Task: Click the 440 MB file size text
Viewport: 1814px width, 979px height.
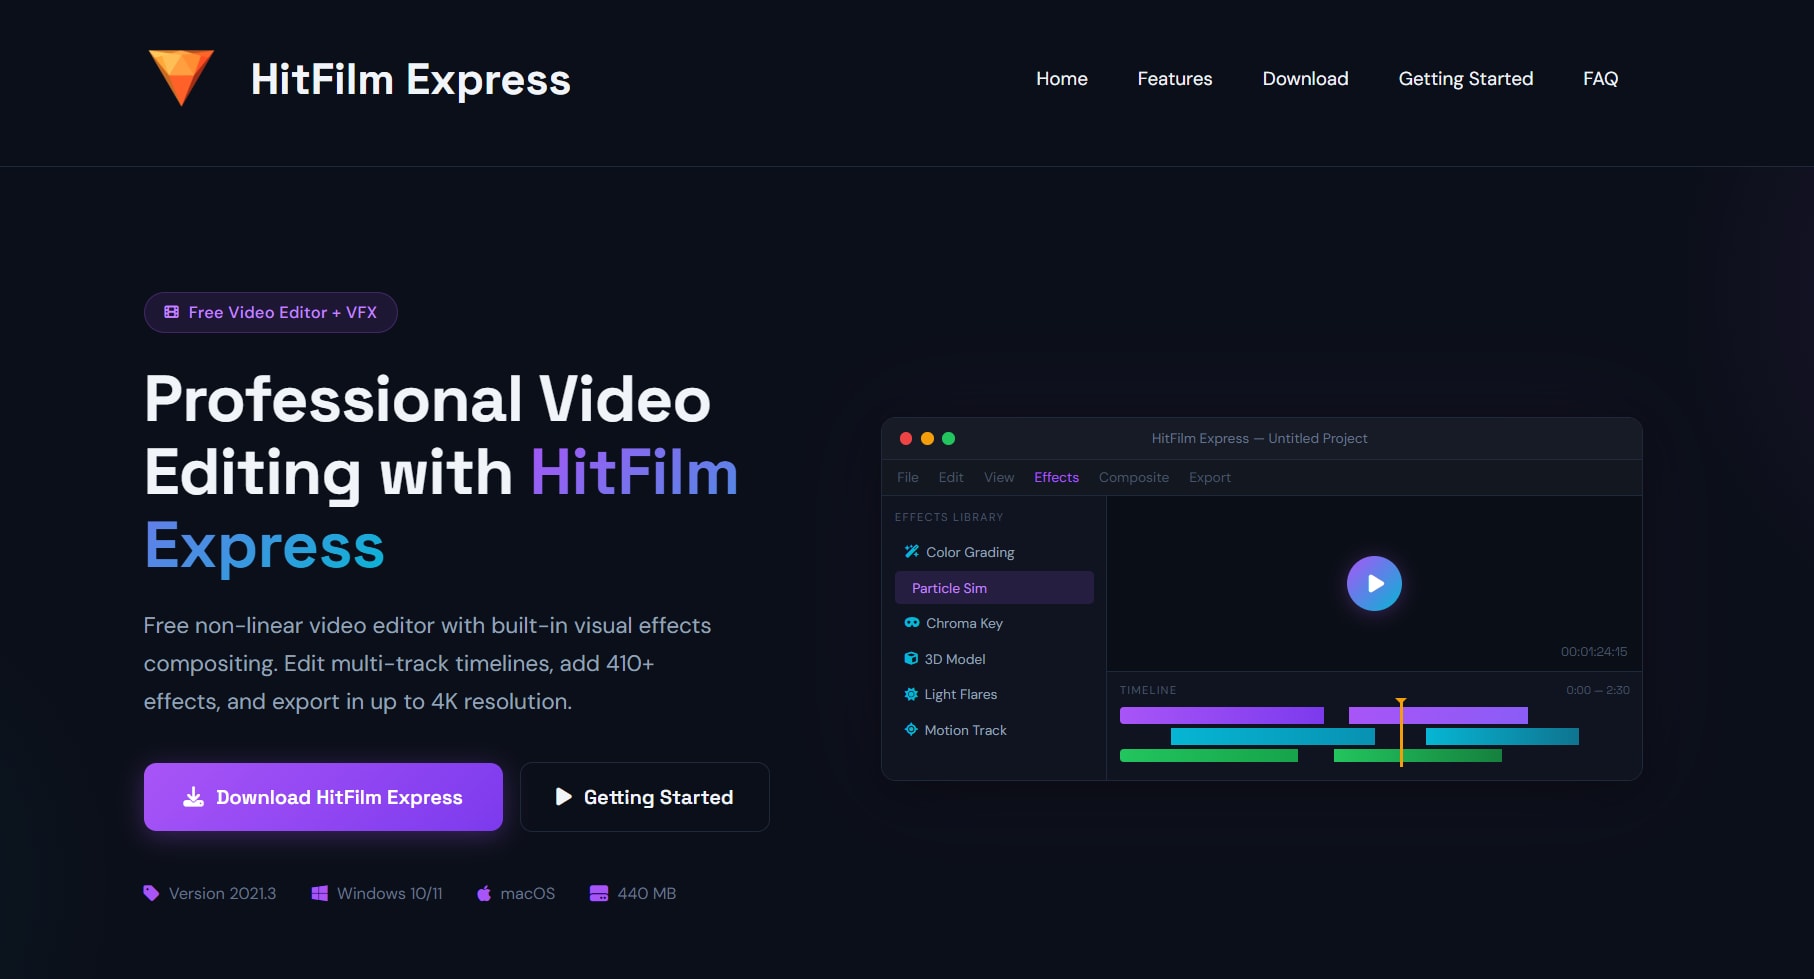Action: pos(647,893)
